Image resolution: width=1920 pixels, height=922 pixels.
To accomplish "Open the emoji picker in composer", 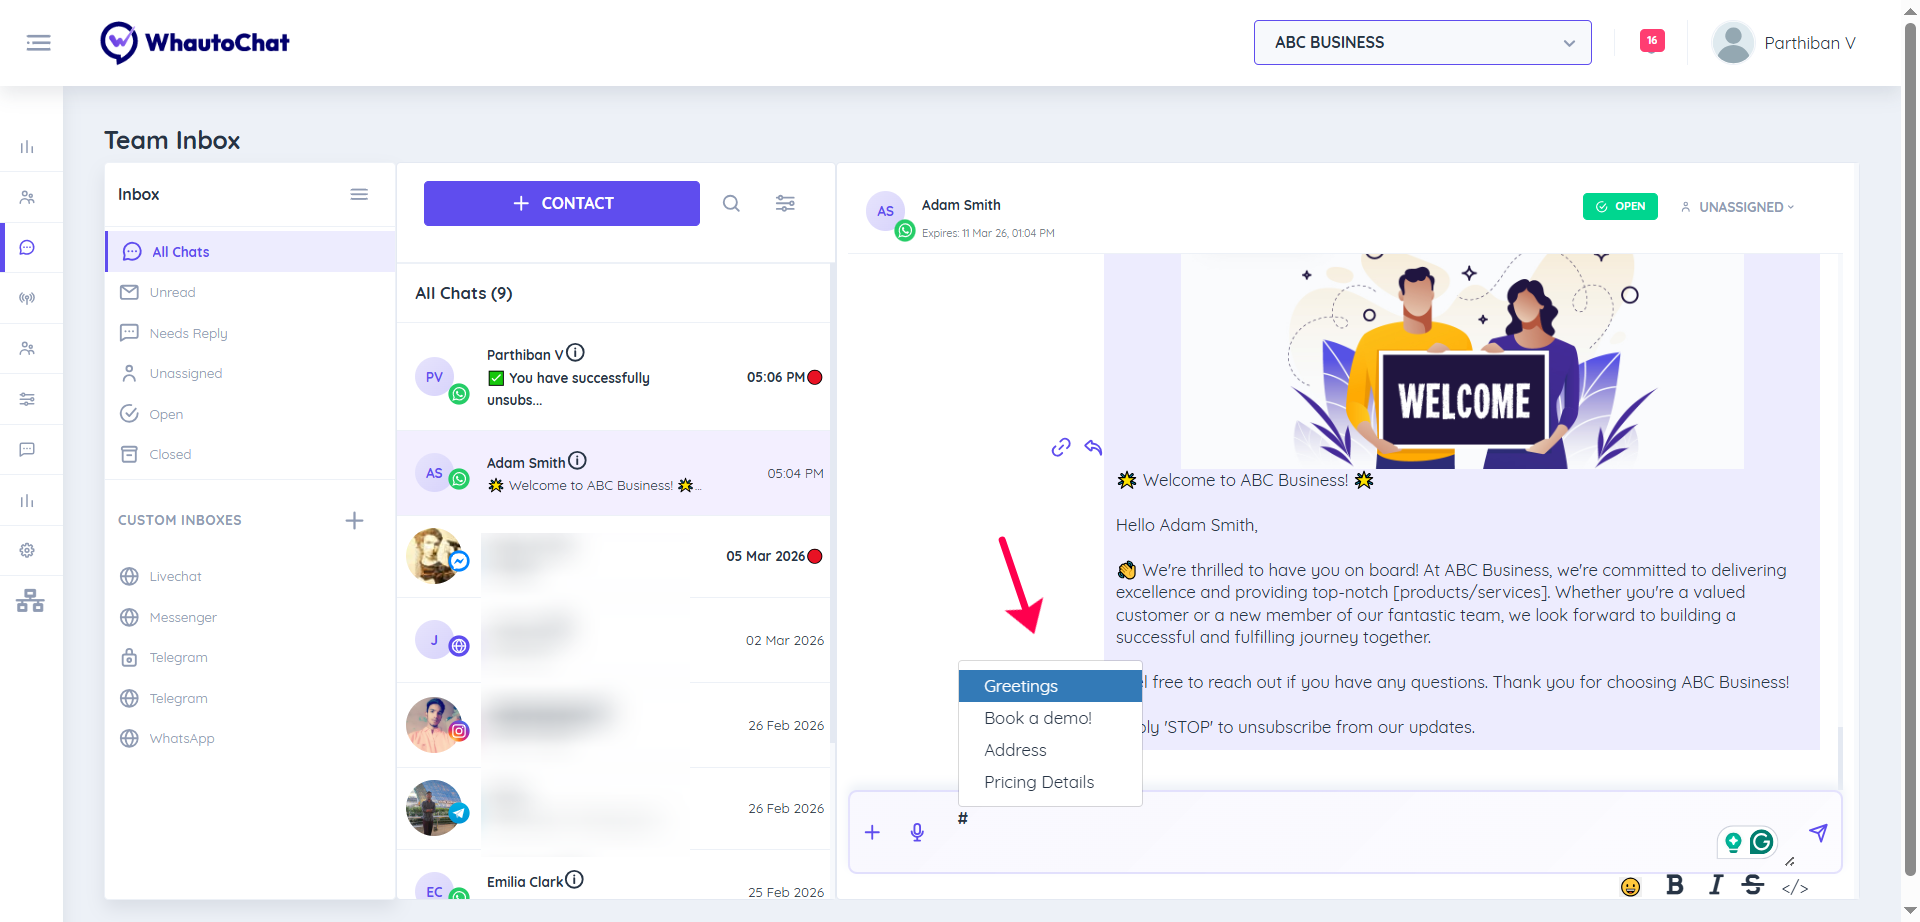I will (x=1630, y=887).
